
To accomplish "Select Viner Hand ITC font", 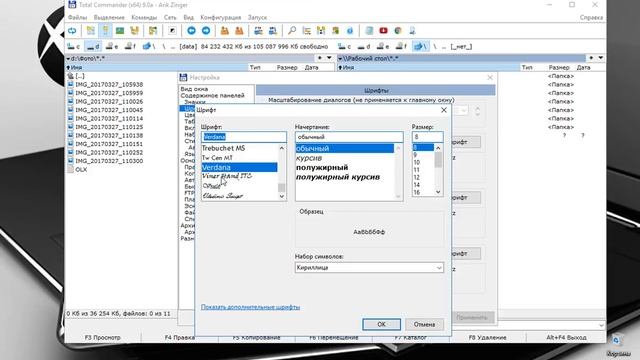I will point(227,176).
